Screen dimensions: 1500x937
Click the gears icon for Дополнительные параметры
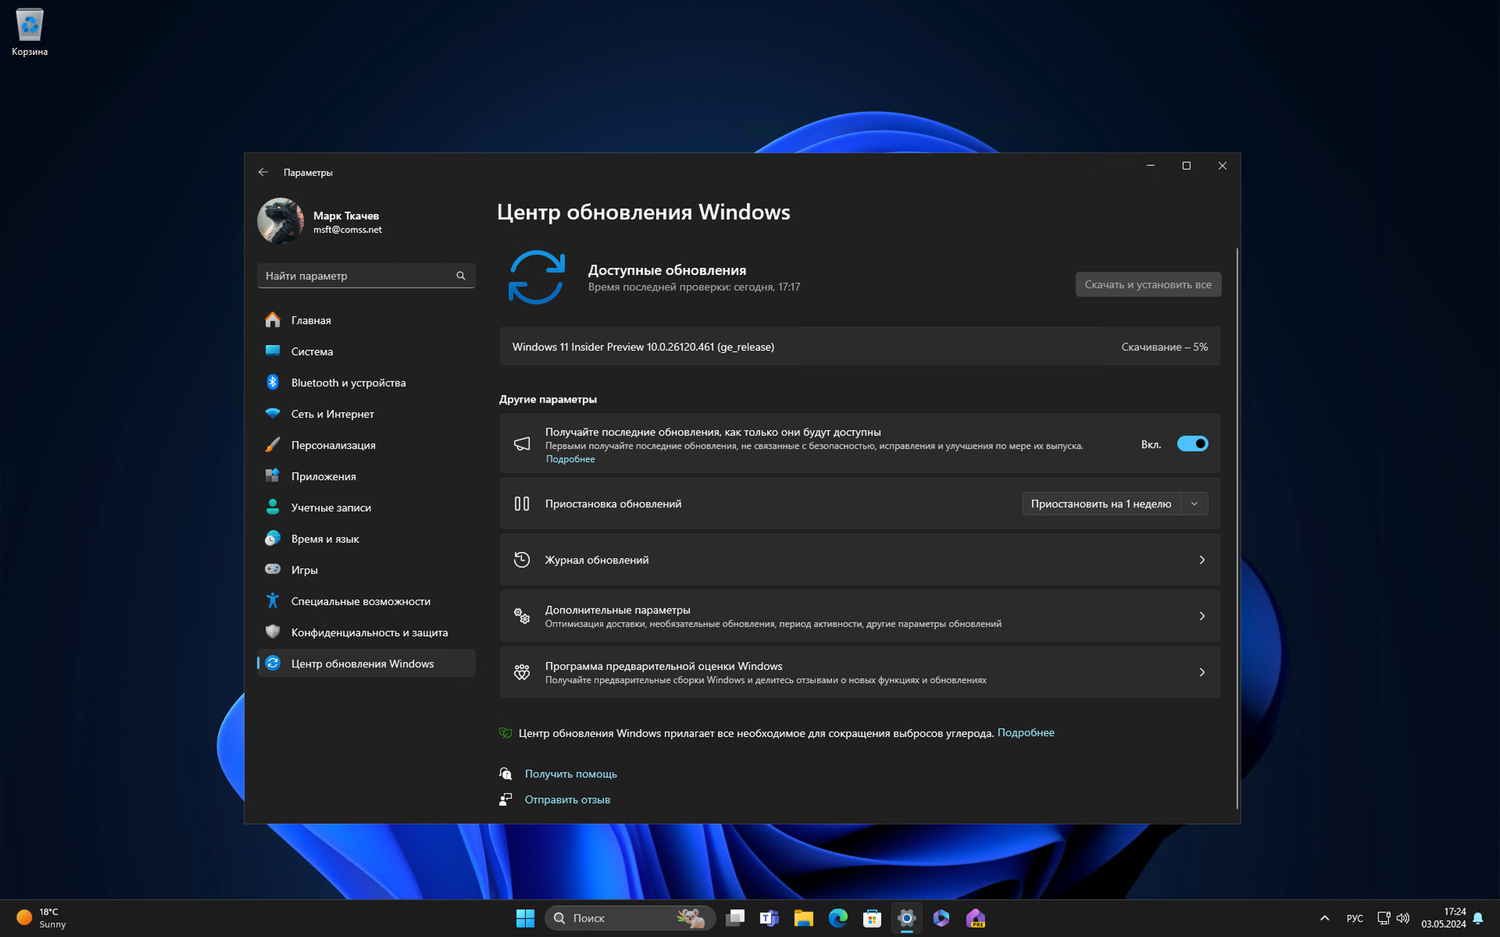coord(522,616)
